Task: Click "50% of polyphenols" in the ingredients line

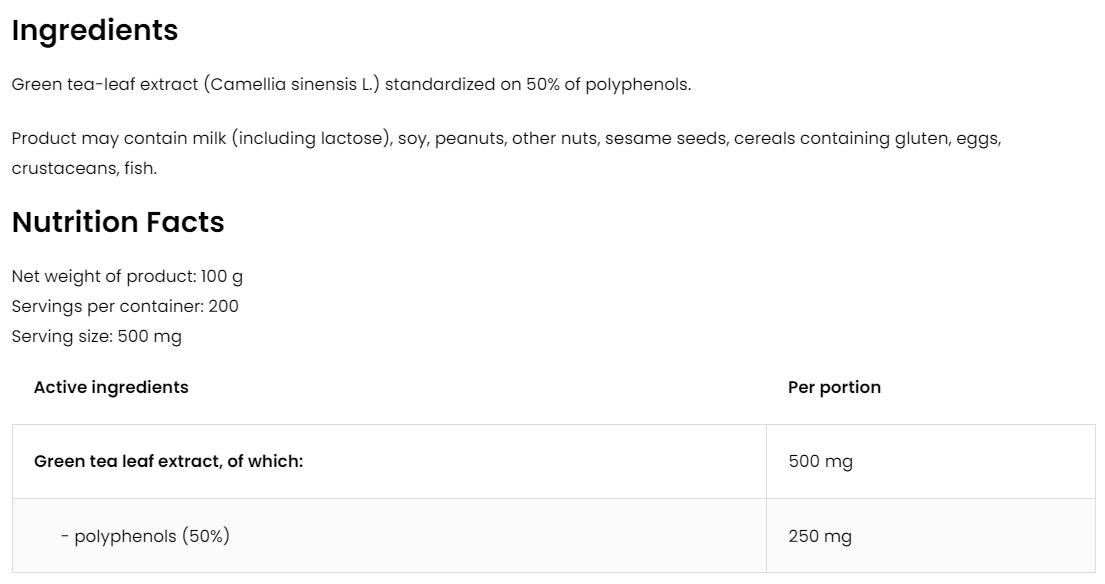Action: 608,84
